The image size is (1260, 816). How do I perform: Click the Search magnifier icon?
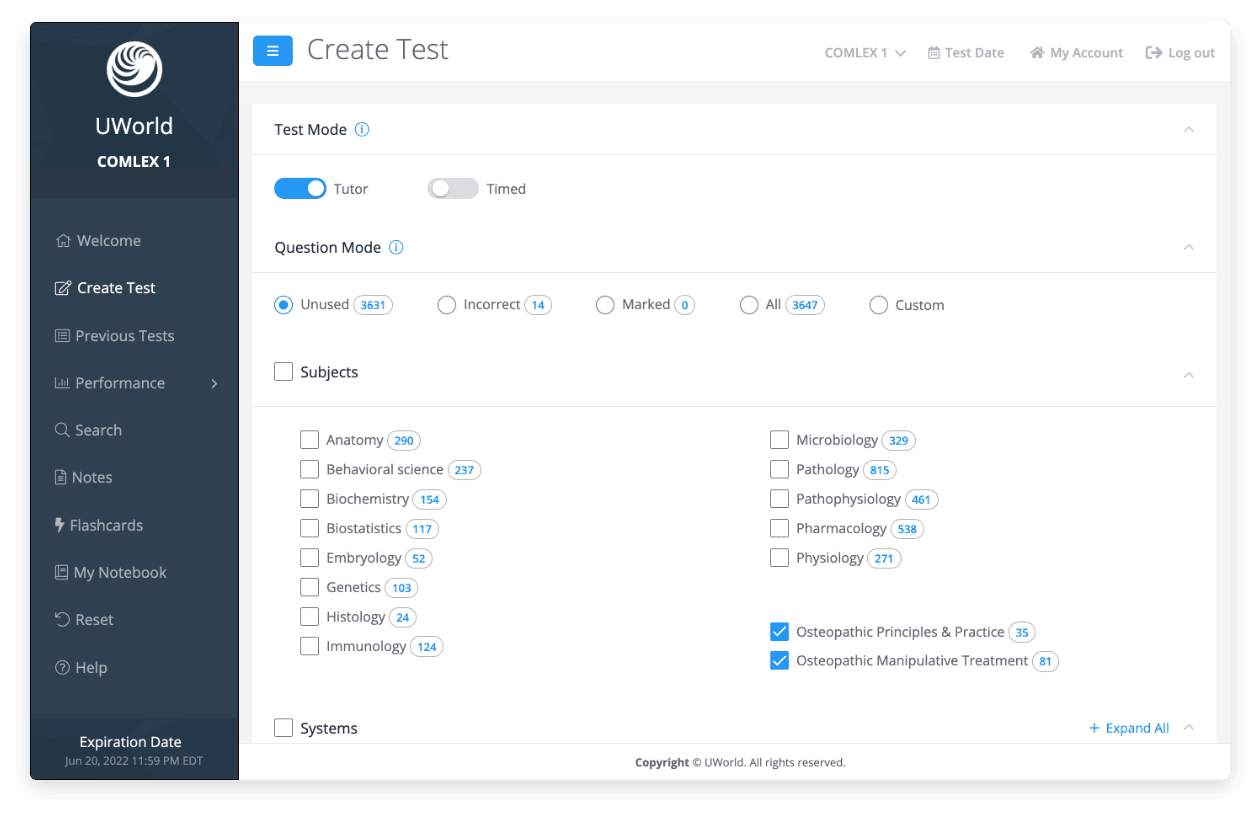[62, 430]
